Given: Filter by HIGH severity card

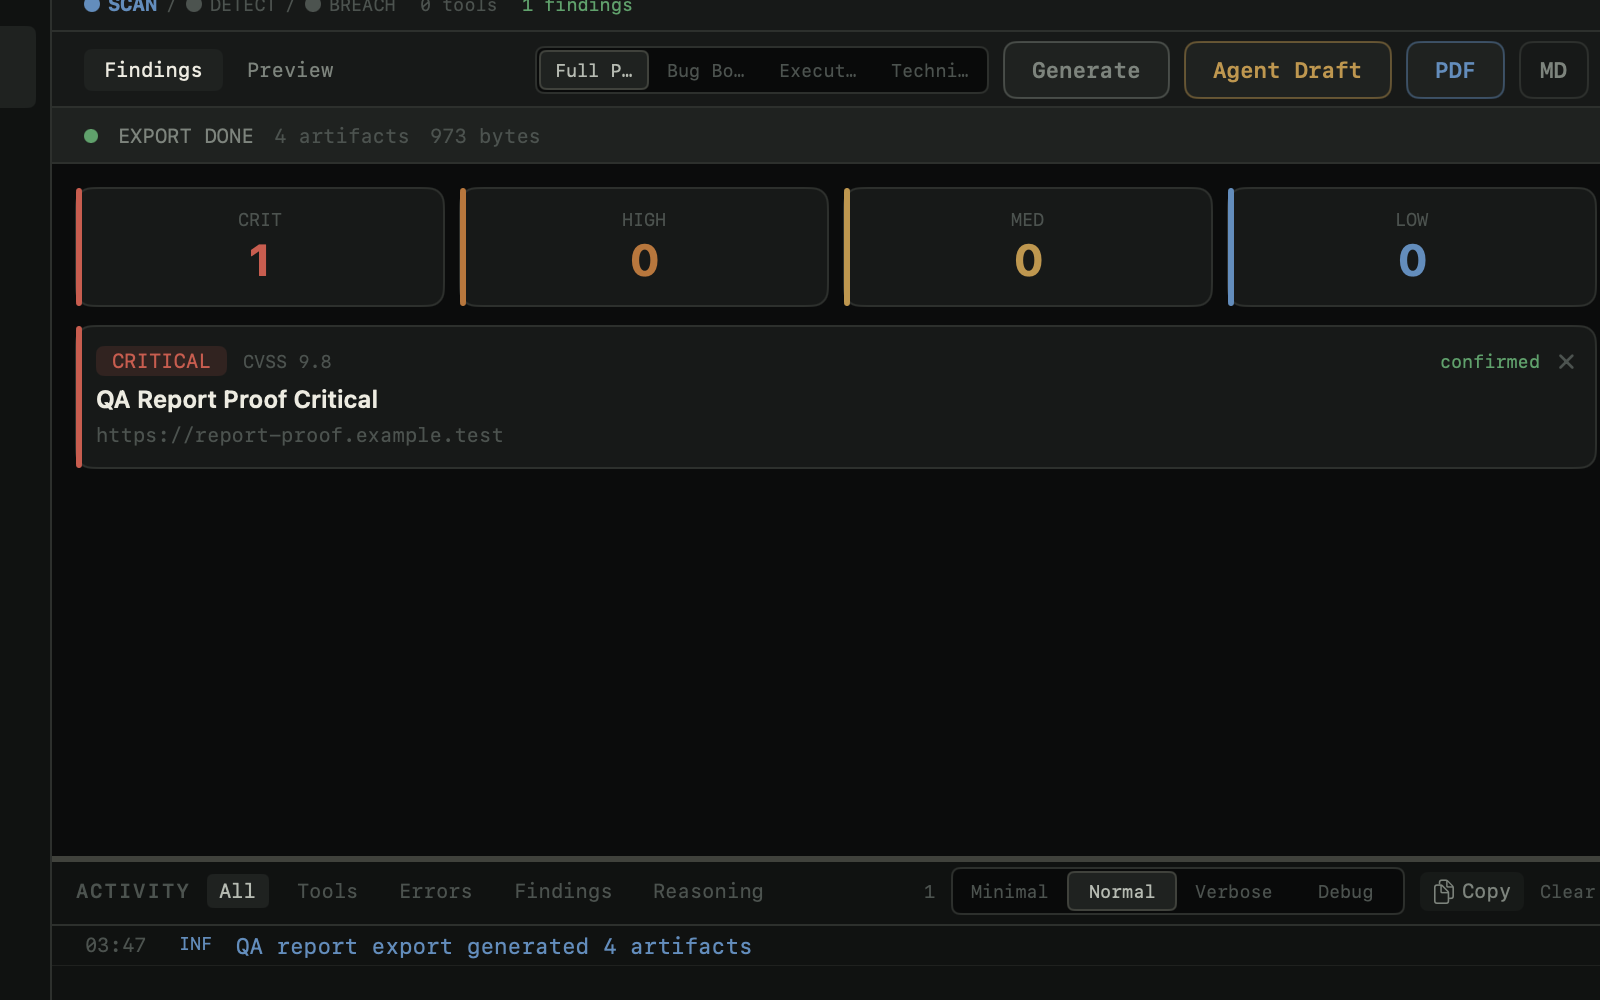Looking at the screenshot, I should [x=644, y=247].
